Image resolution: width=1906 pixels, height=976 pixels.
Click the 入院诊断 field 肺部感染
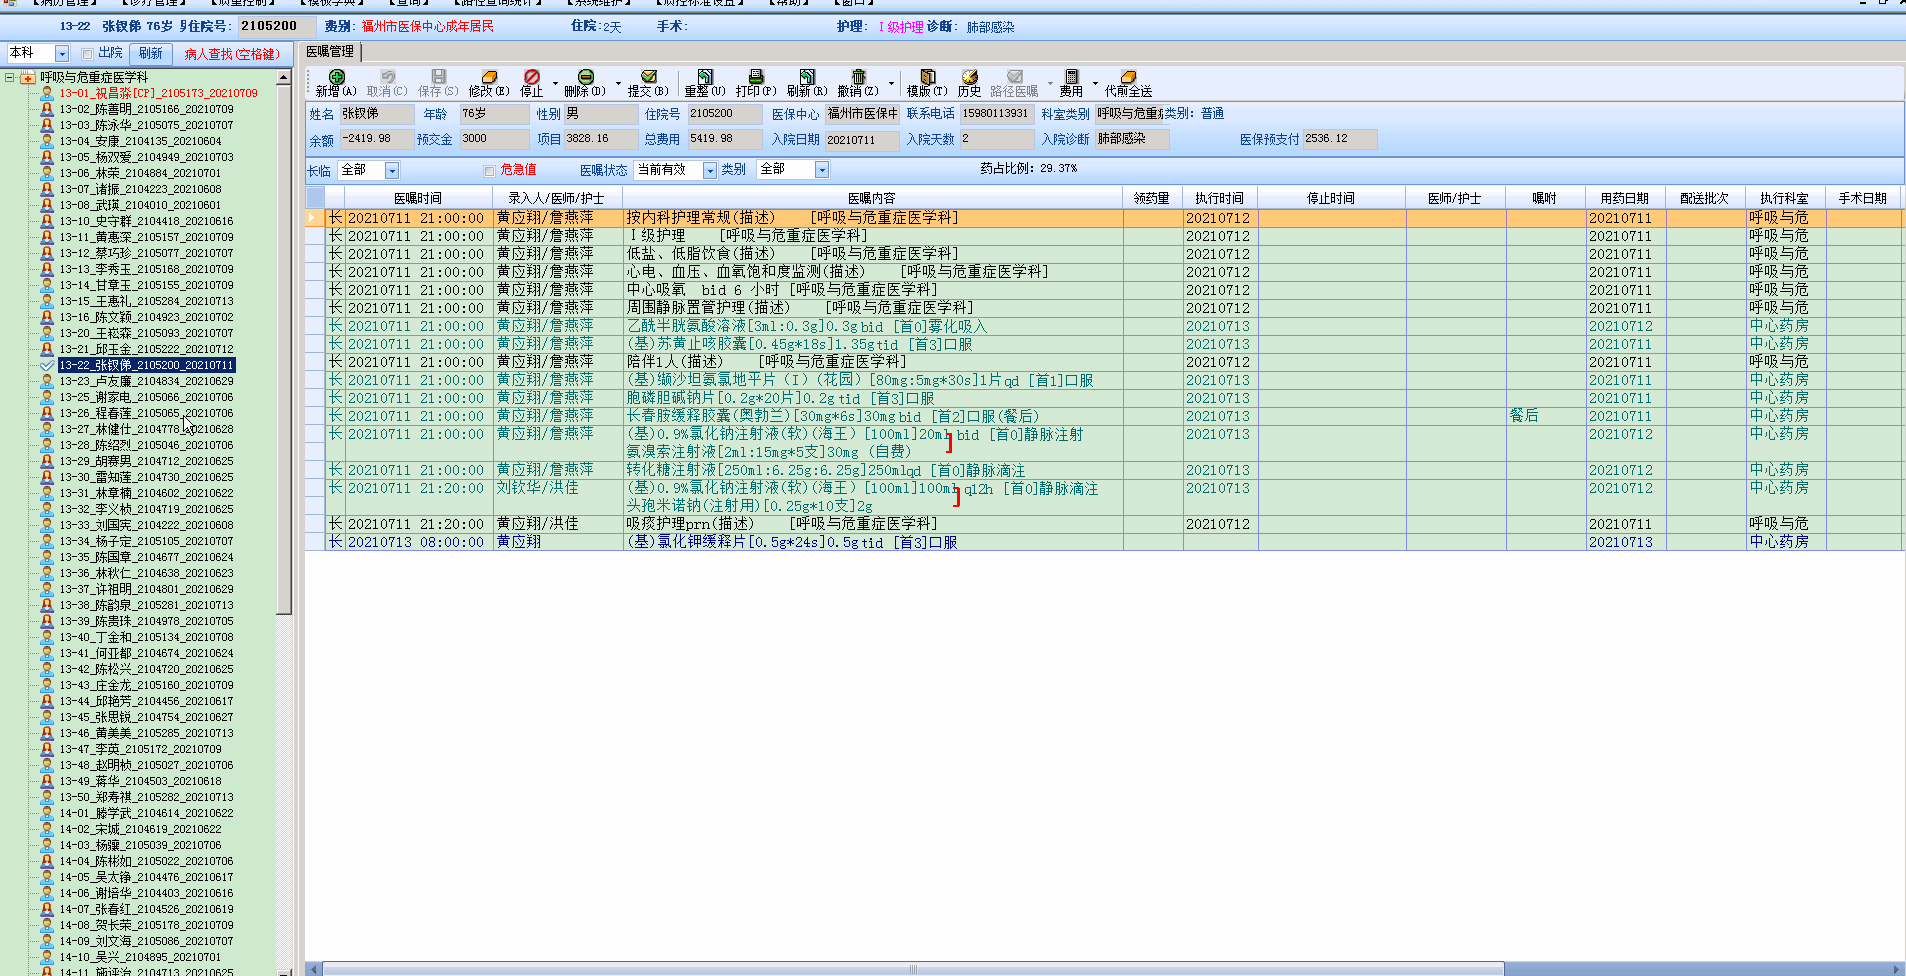pos(1132,139)
